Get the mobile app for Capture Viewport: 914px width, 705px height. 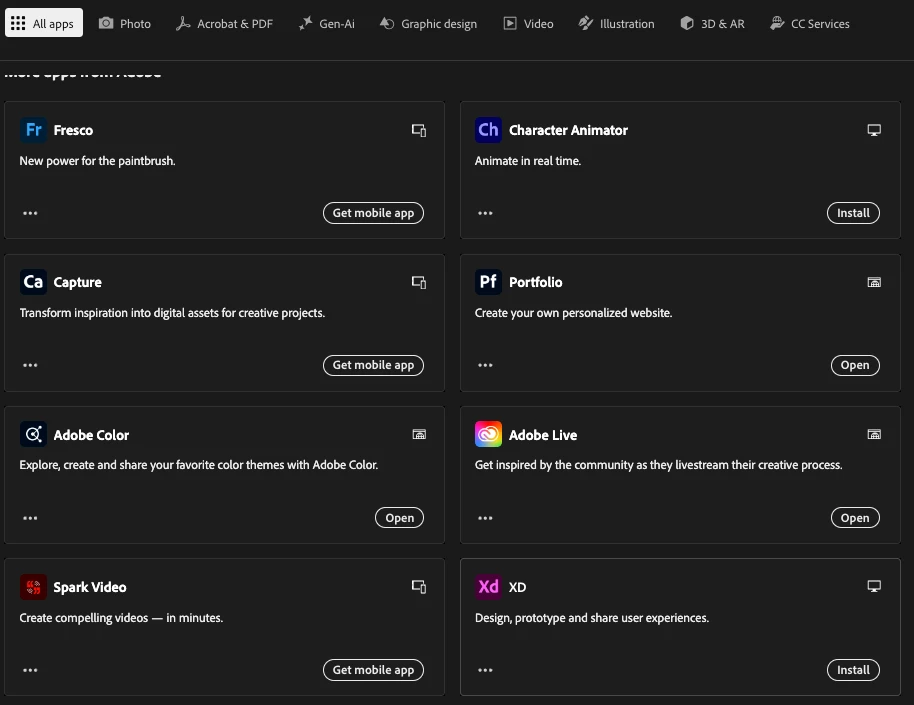pyautogui.click(x=373, y=365)
